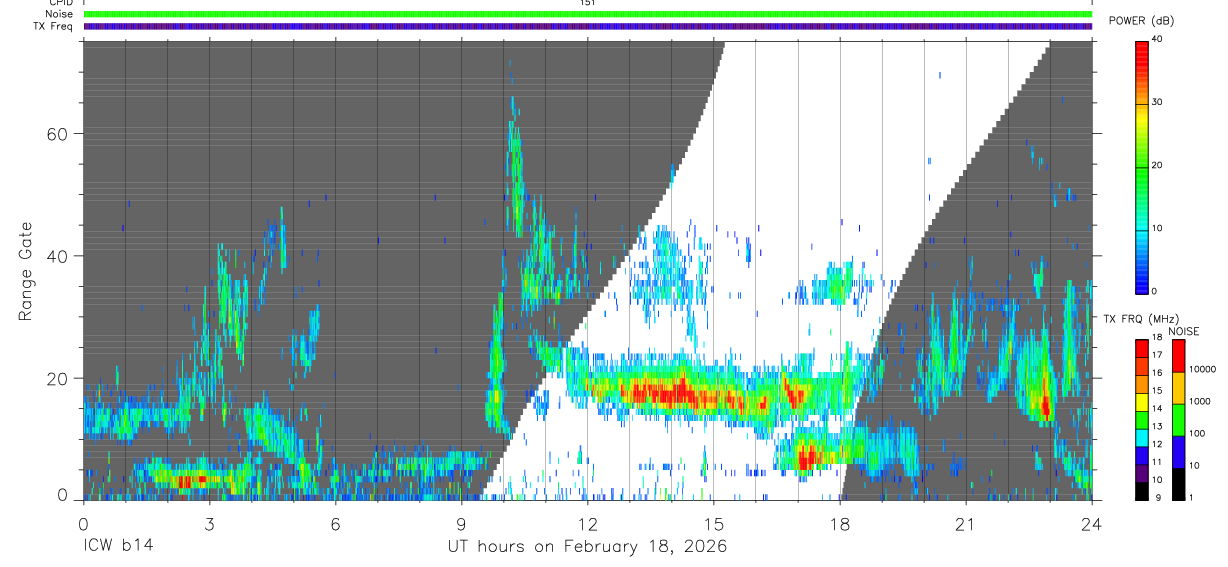Click the 6 tick on the UT hours axis
This screenshot has width=1228, height=567.
point(335,524)
